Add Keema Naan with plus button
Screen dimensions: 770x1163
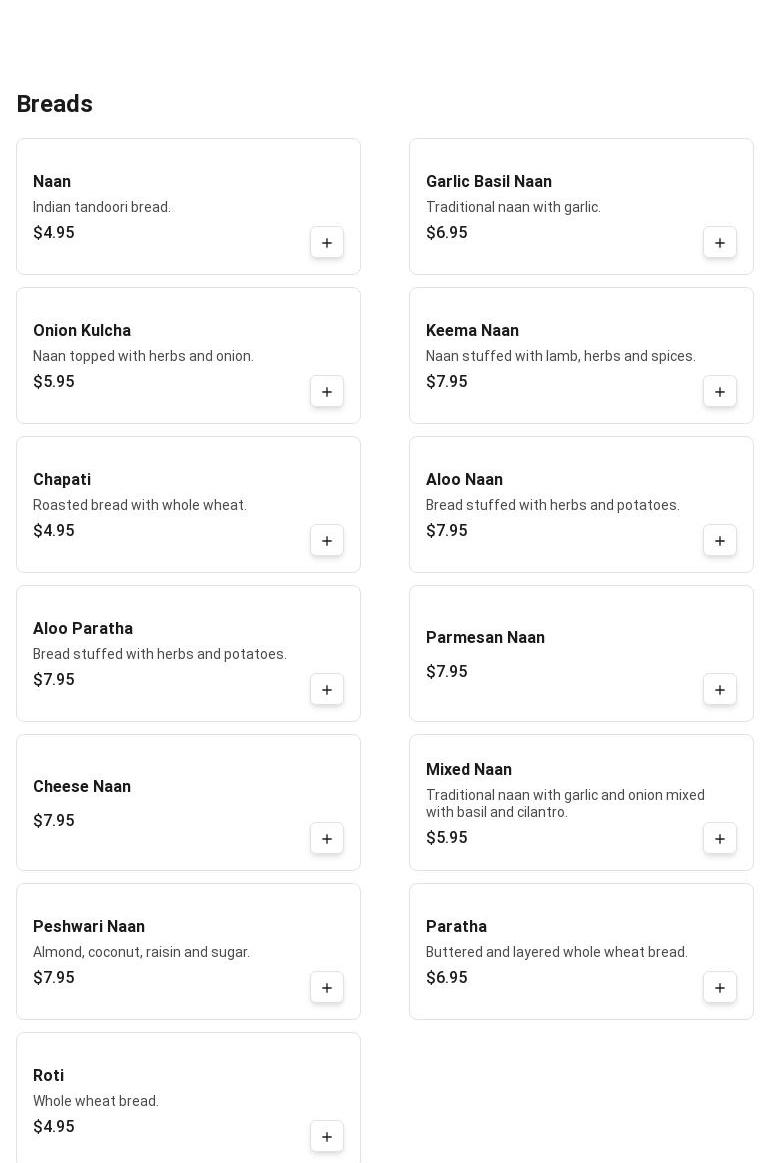tap(720, 392)
